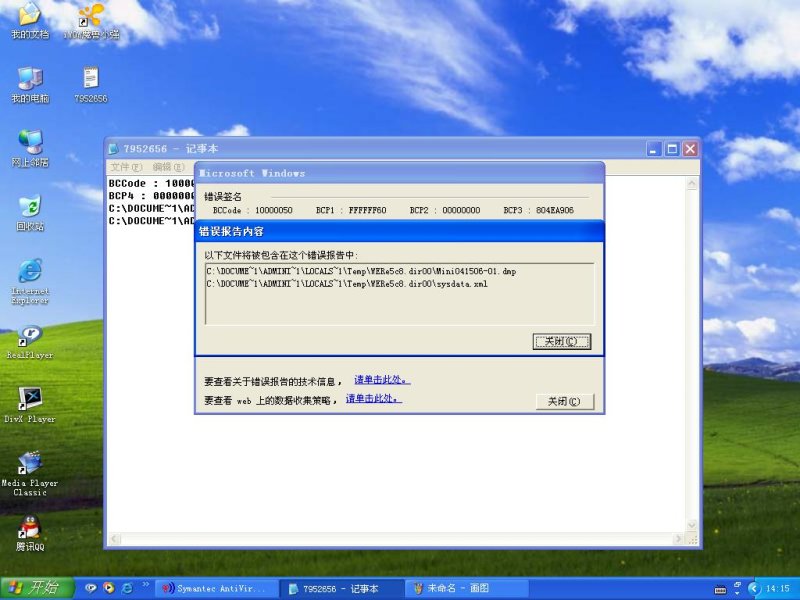Launch RealPlayer desktop shortcut
The width and height of the screenshot is (800, 600).
click(29, 337)
